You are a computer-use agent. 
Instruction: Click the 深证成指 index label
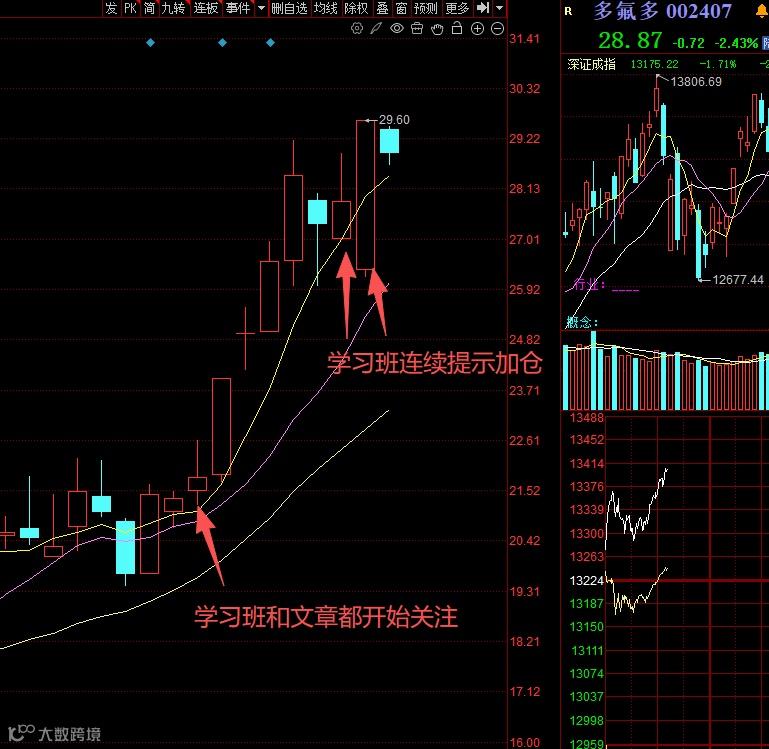[x=591, y=64]
